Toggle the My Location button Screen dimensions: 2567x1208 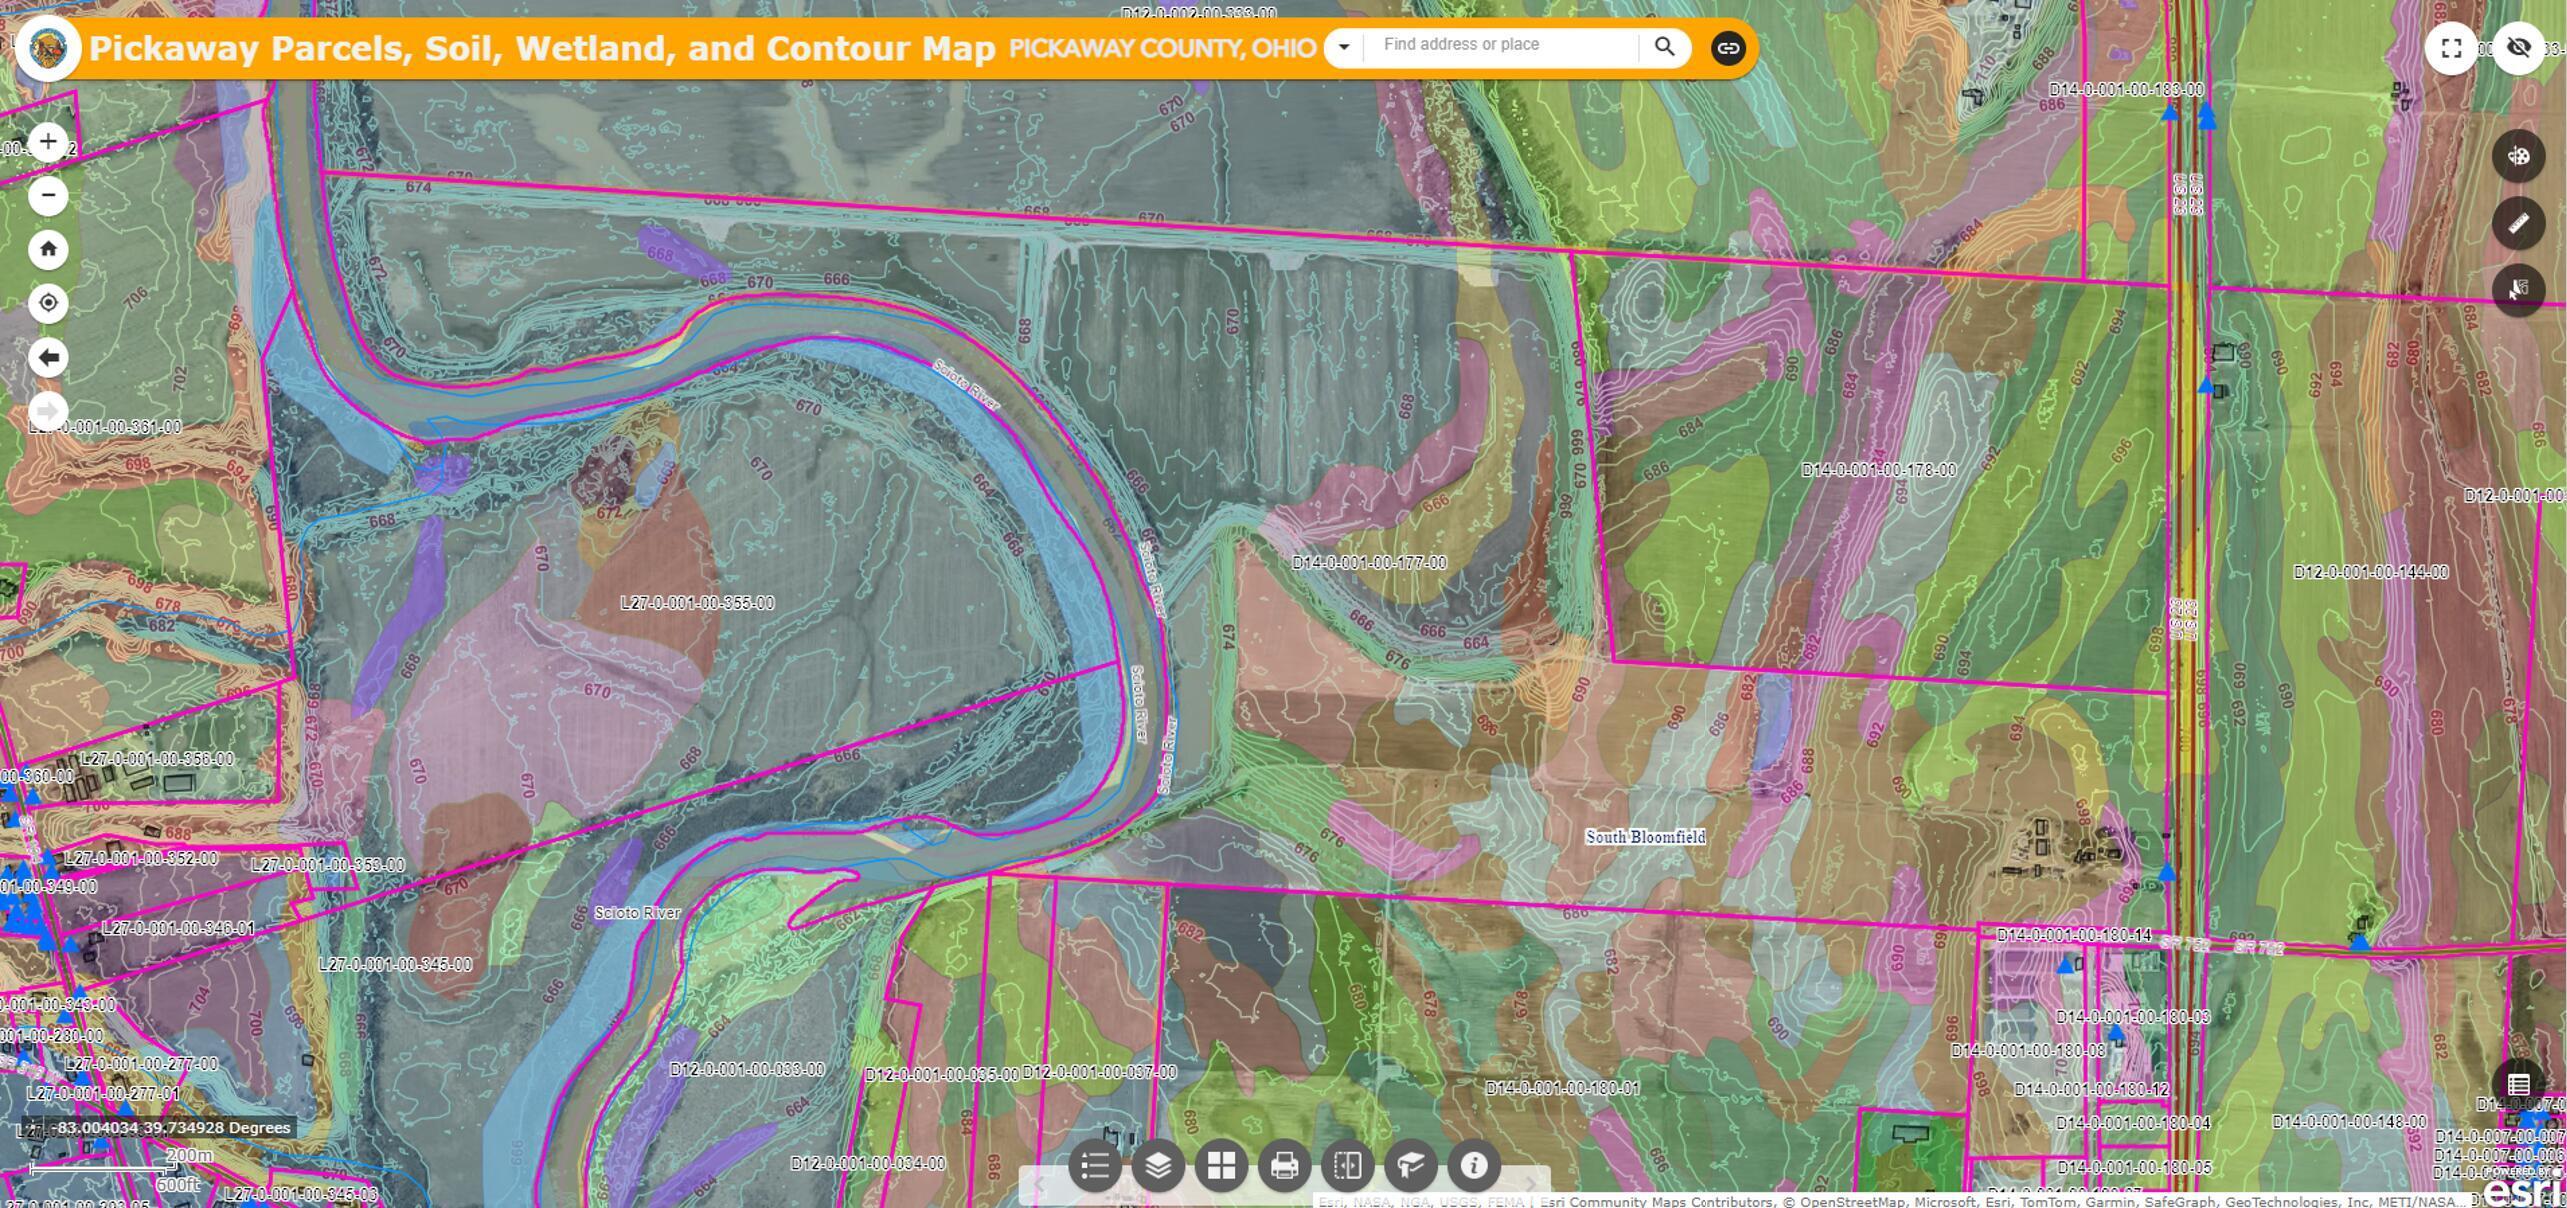[48, 303]
